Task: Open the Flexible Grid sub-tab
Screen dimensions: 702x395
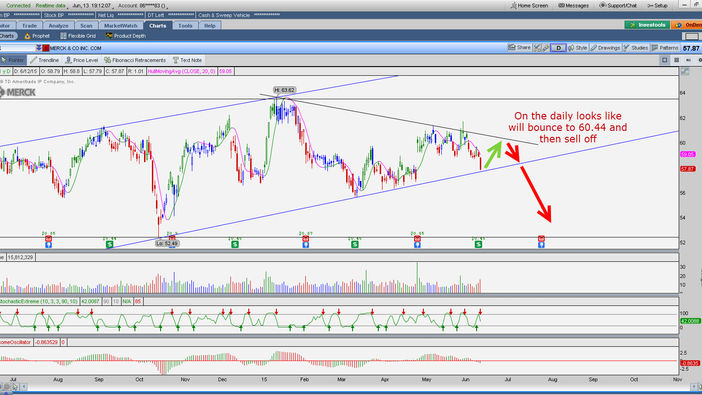Action: (78, 36)
